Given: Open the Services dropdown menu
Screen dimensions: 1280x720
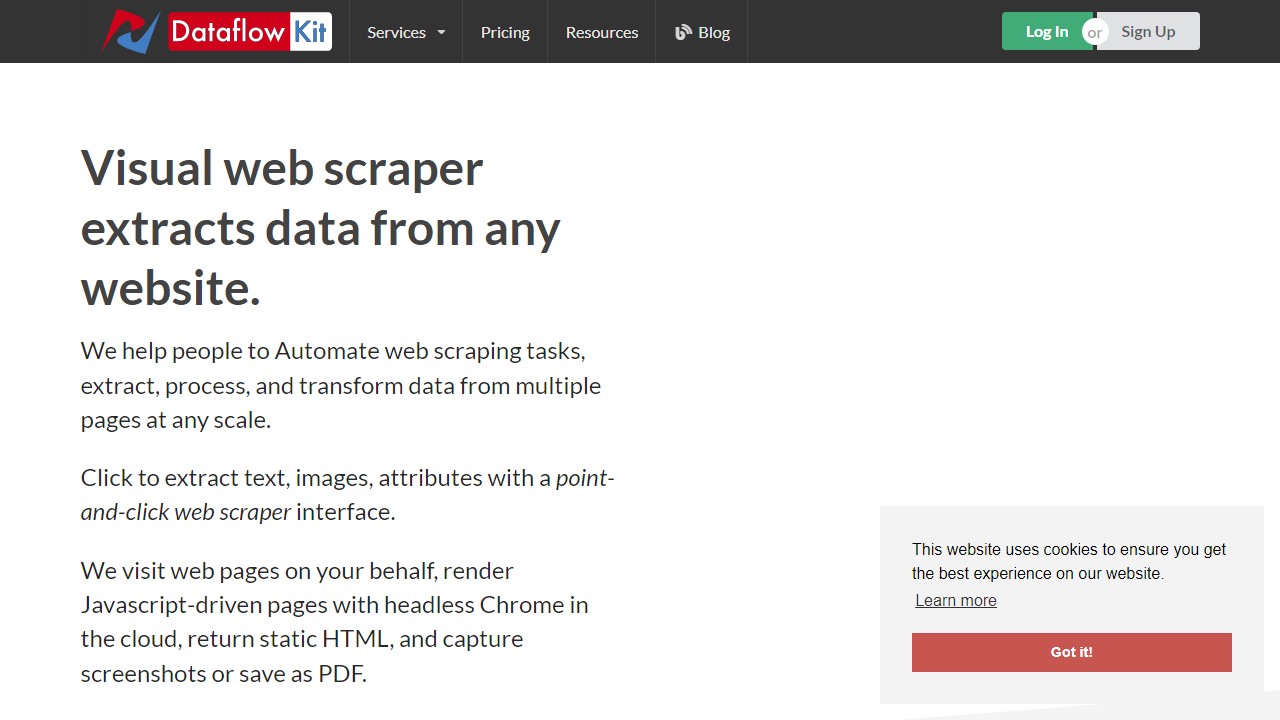Looking at the screenshot, I should click(406, 32).
